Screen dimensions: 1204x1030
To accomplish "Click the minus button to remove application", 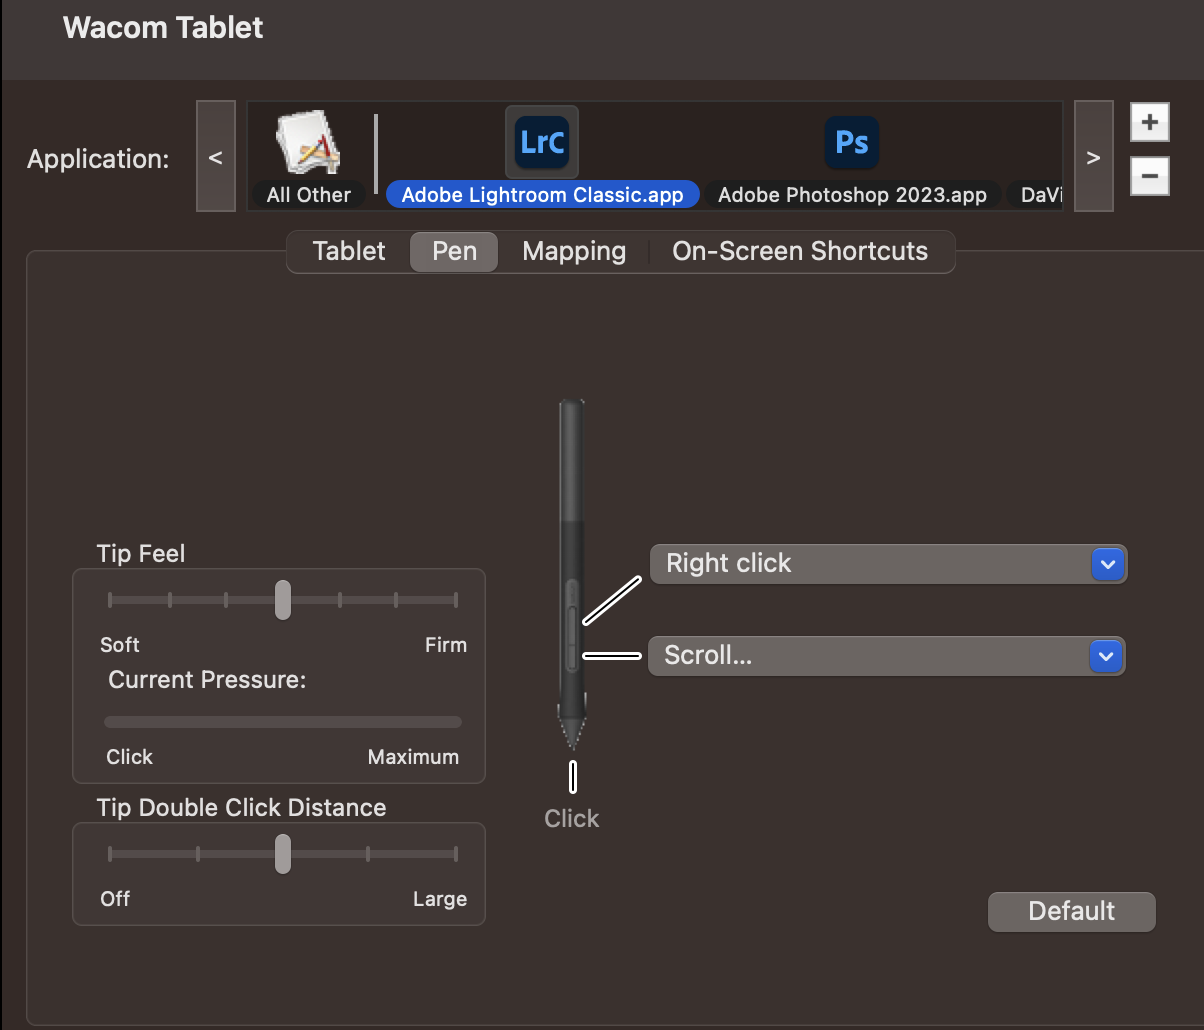I will [x=1149, y=177].
